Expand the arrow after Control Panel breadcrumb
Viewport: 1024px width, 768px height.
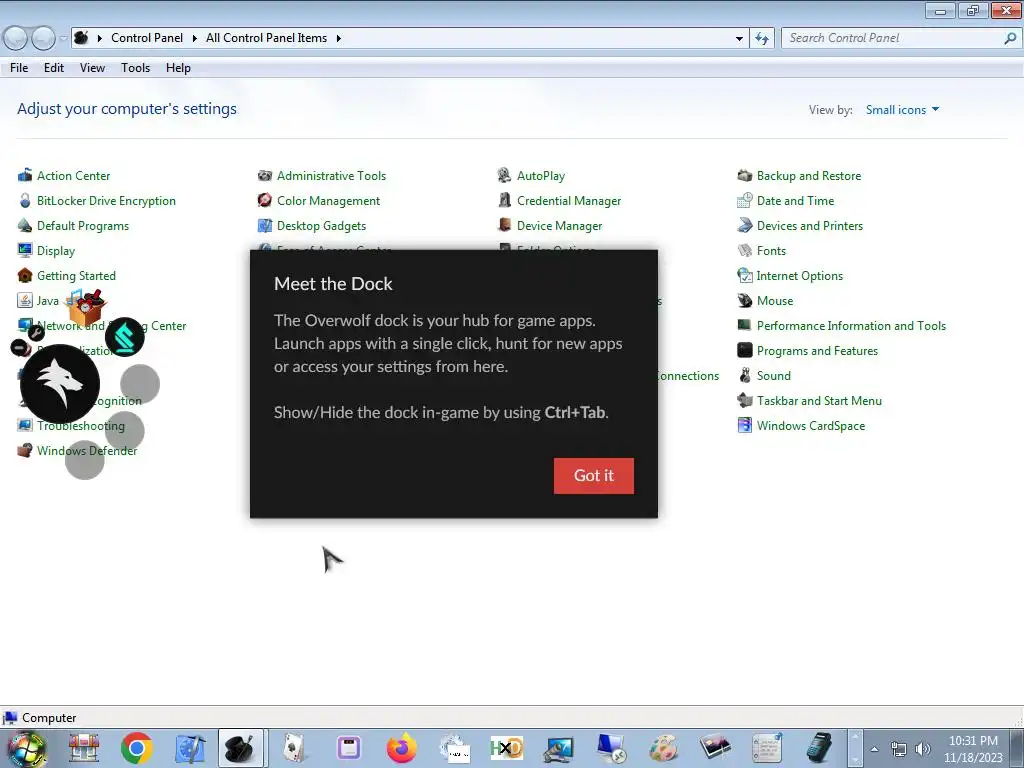[195, 38]
